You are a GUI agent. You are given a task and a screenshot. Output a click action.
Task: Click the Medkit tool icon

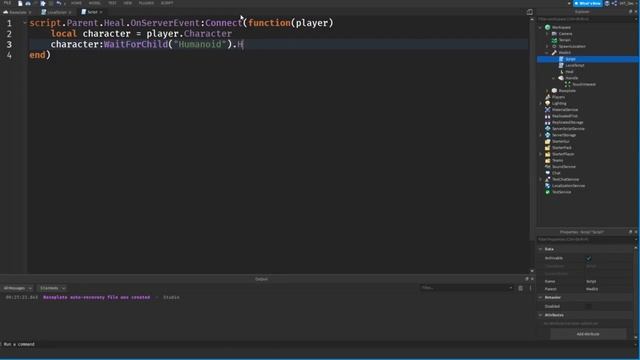[x=554, y=53]
